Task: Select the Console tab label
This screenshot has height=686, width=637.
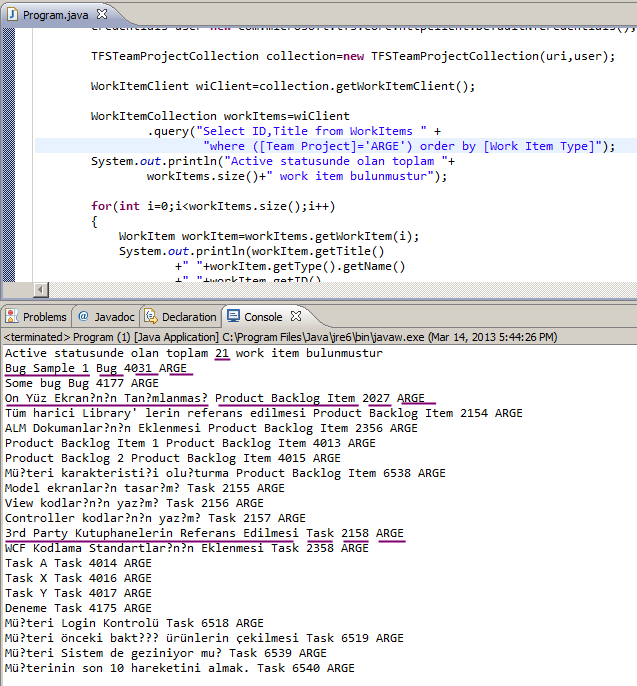Action: coord(263,316)
